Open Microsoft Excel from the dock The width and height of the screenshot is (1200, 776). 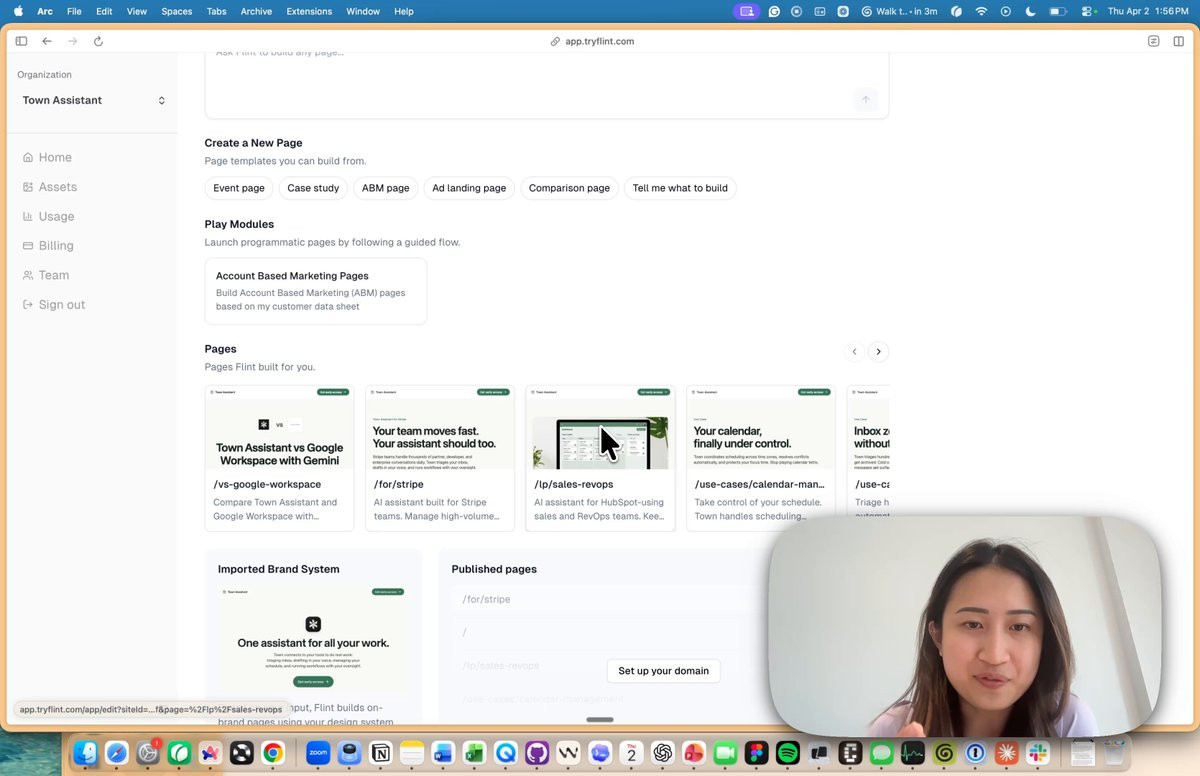(474, 753)
